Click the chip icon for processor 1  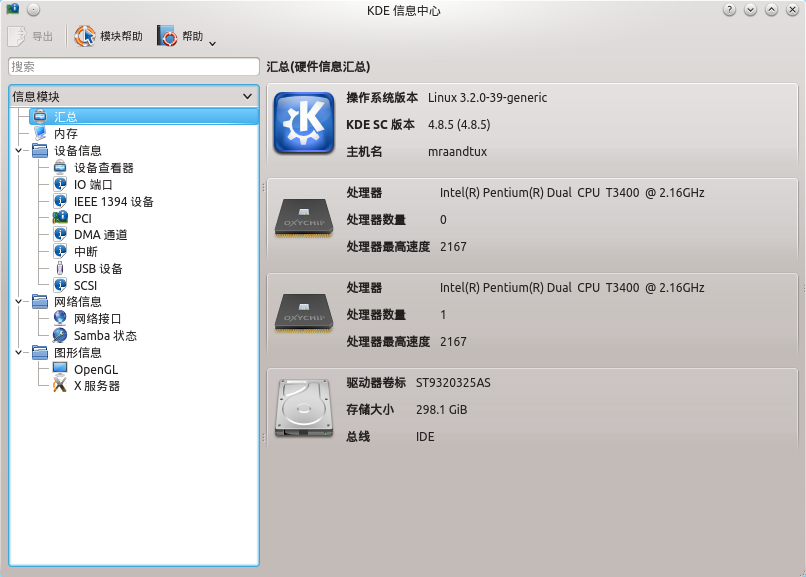(304, 313)
